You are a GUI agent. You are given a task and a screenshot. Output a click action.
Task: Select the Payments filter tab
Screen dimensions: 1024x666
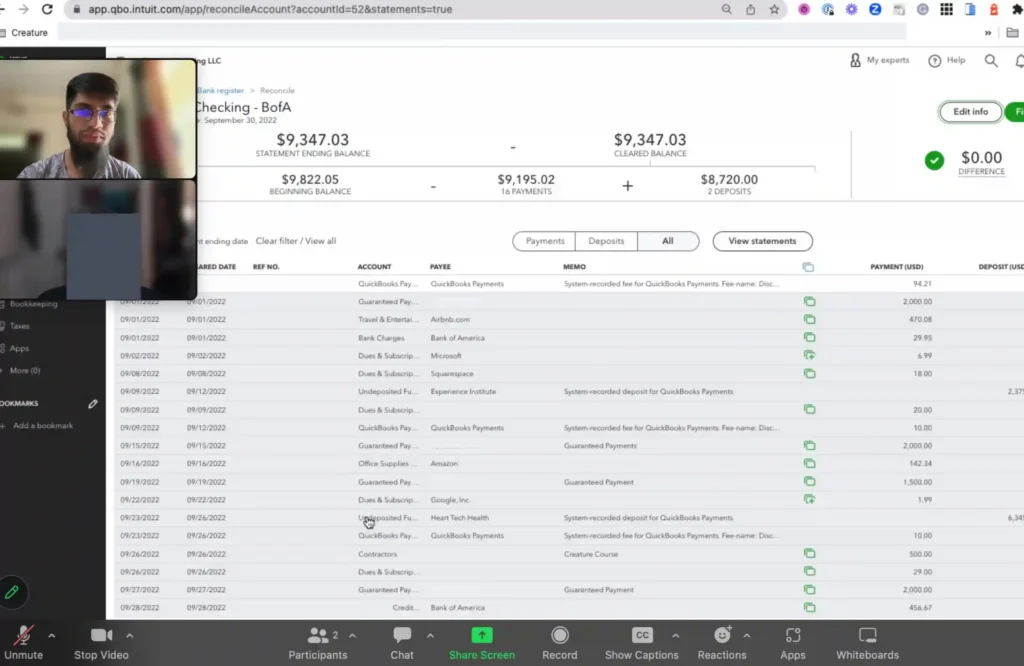click(x=545, y=241)
